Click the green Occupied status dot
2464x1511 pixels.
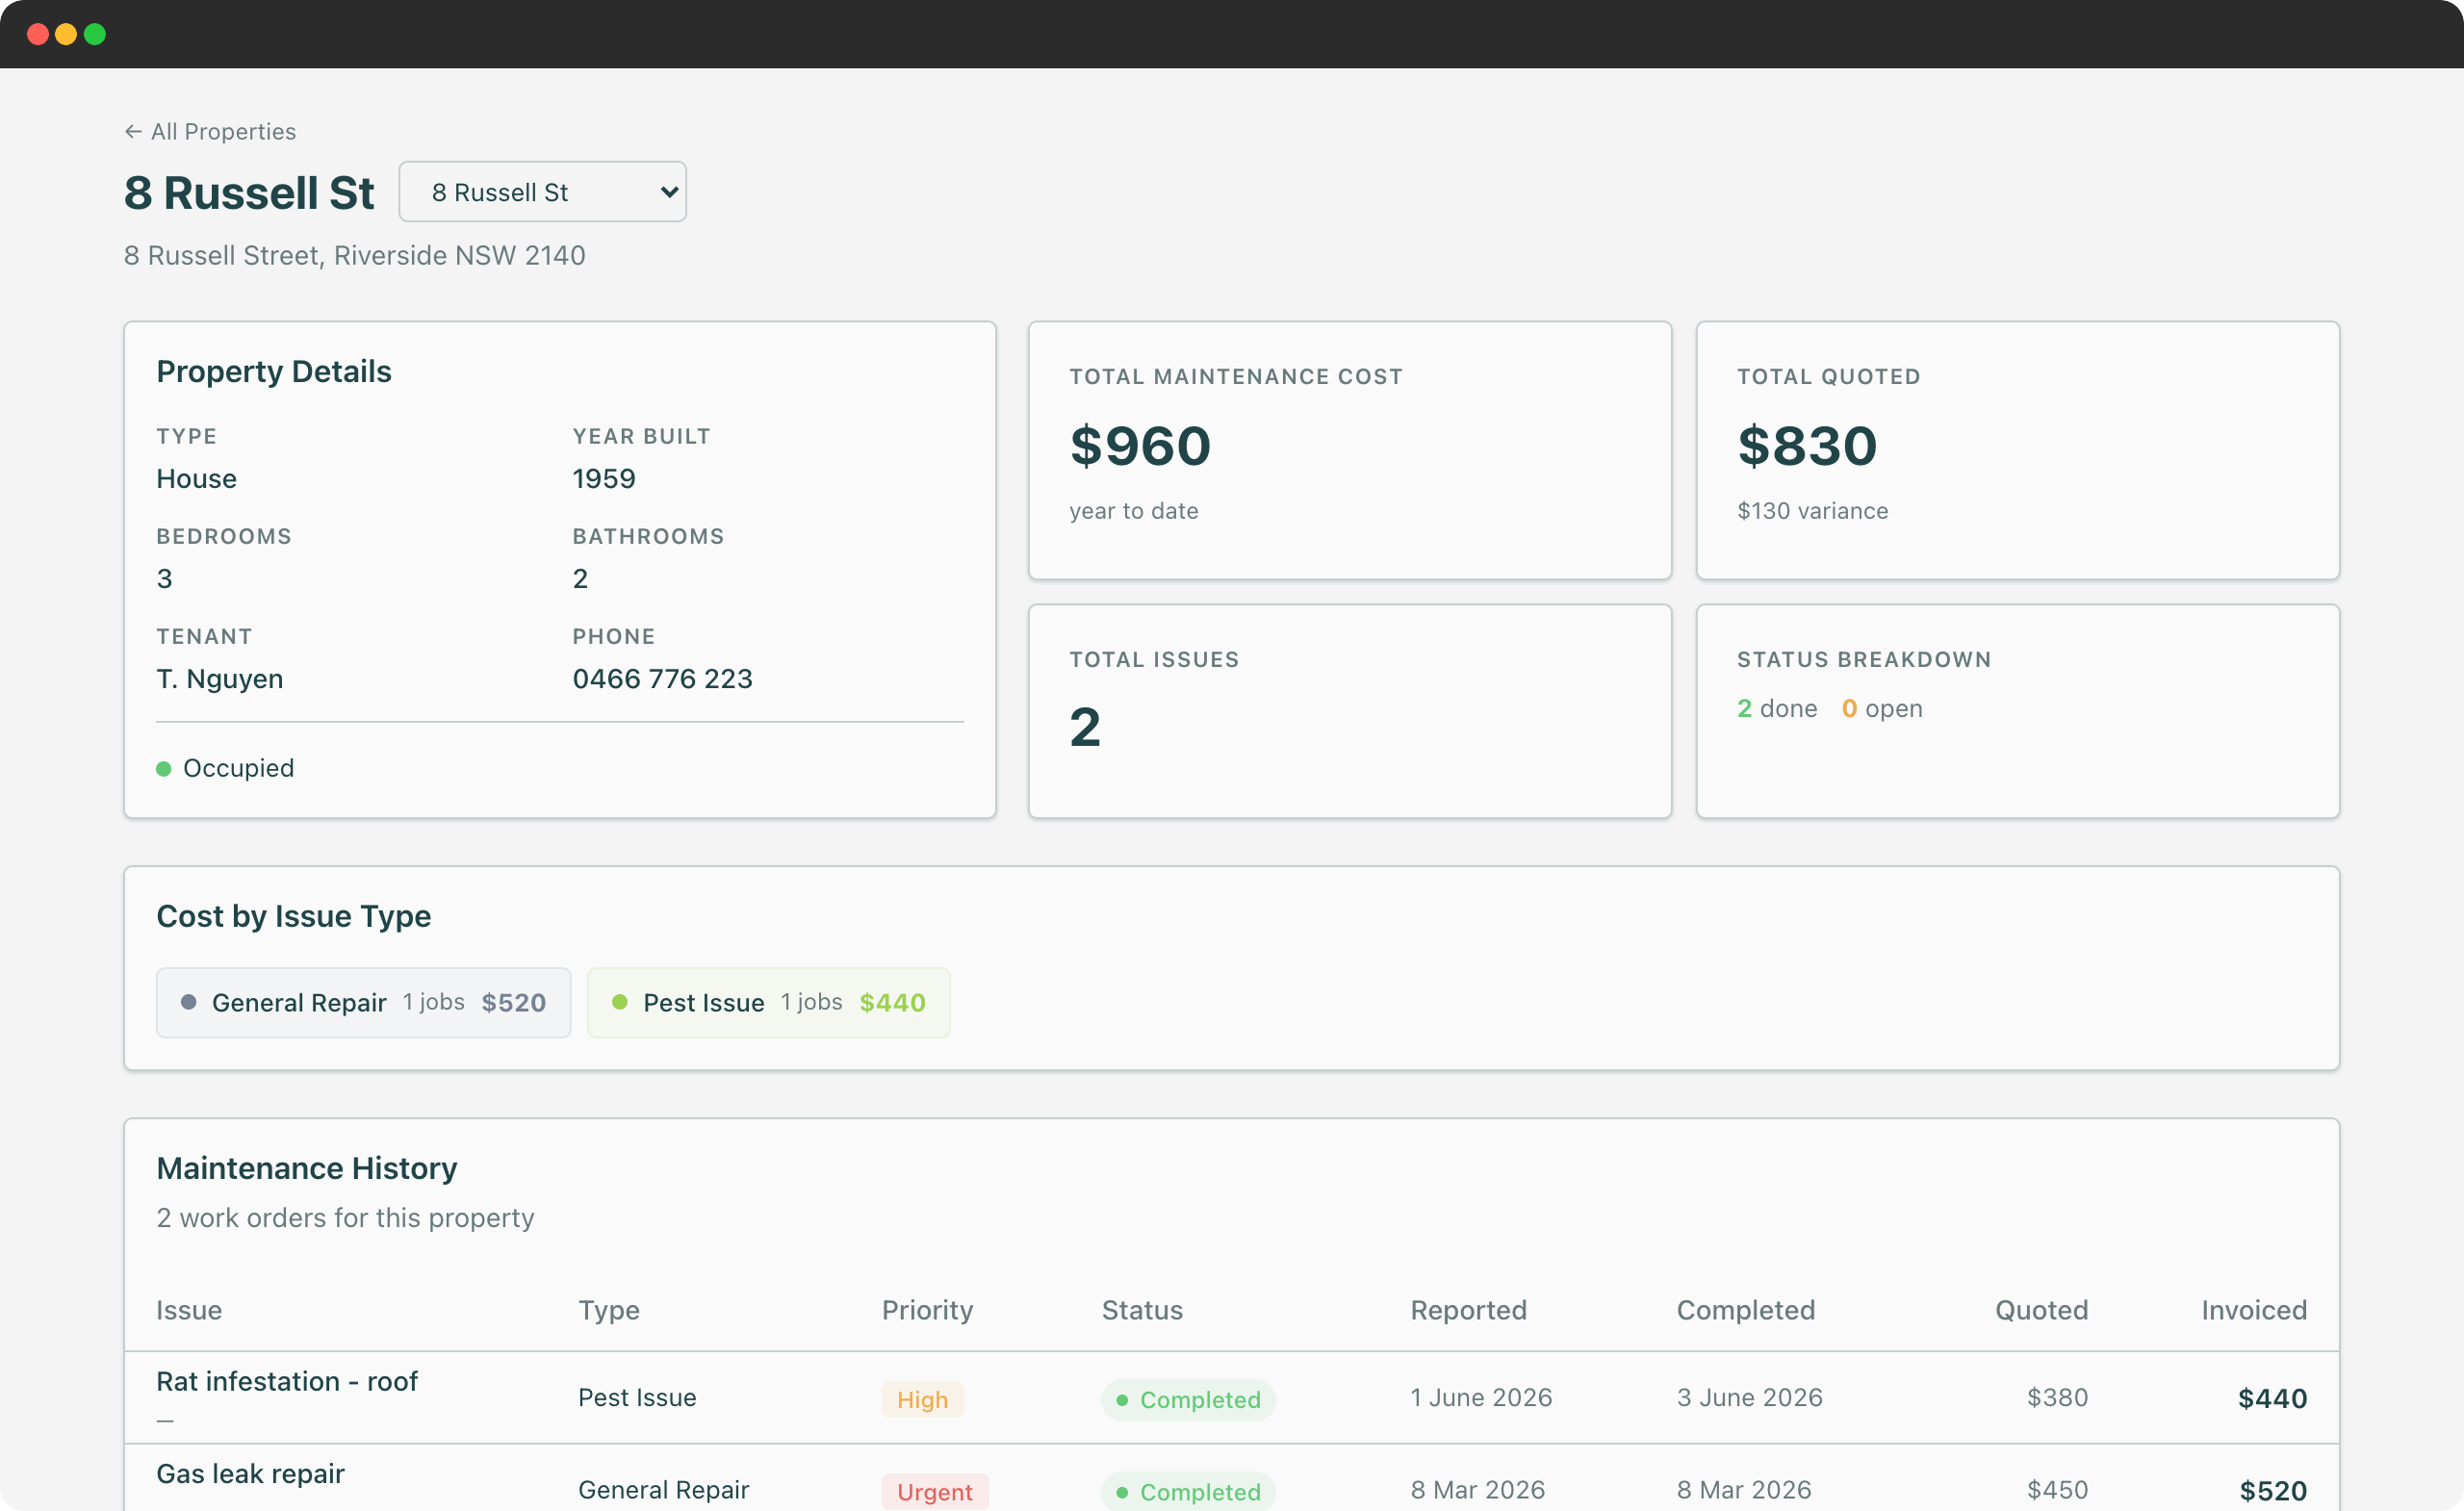(x=164, y=768)
